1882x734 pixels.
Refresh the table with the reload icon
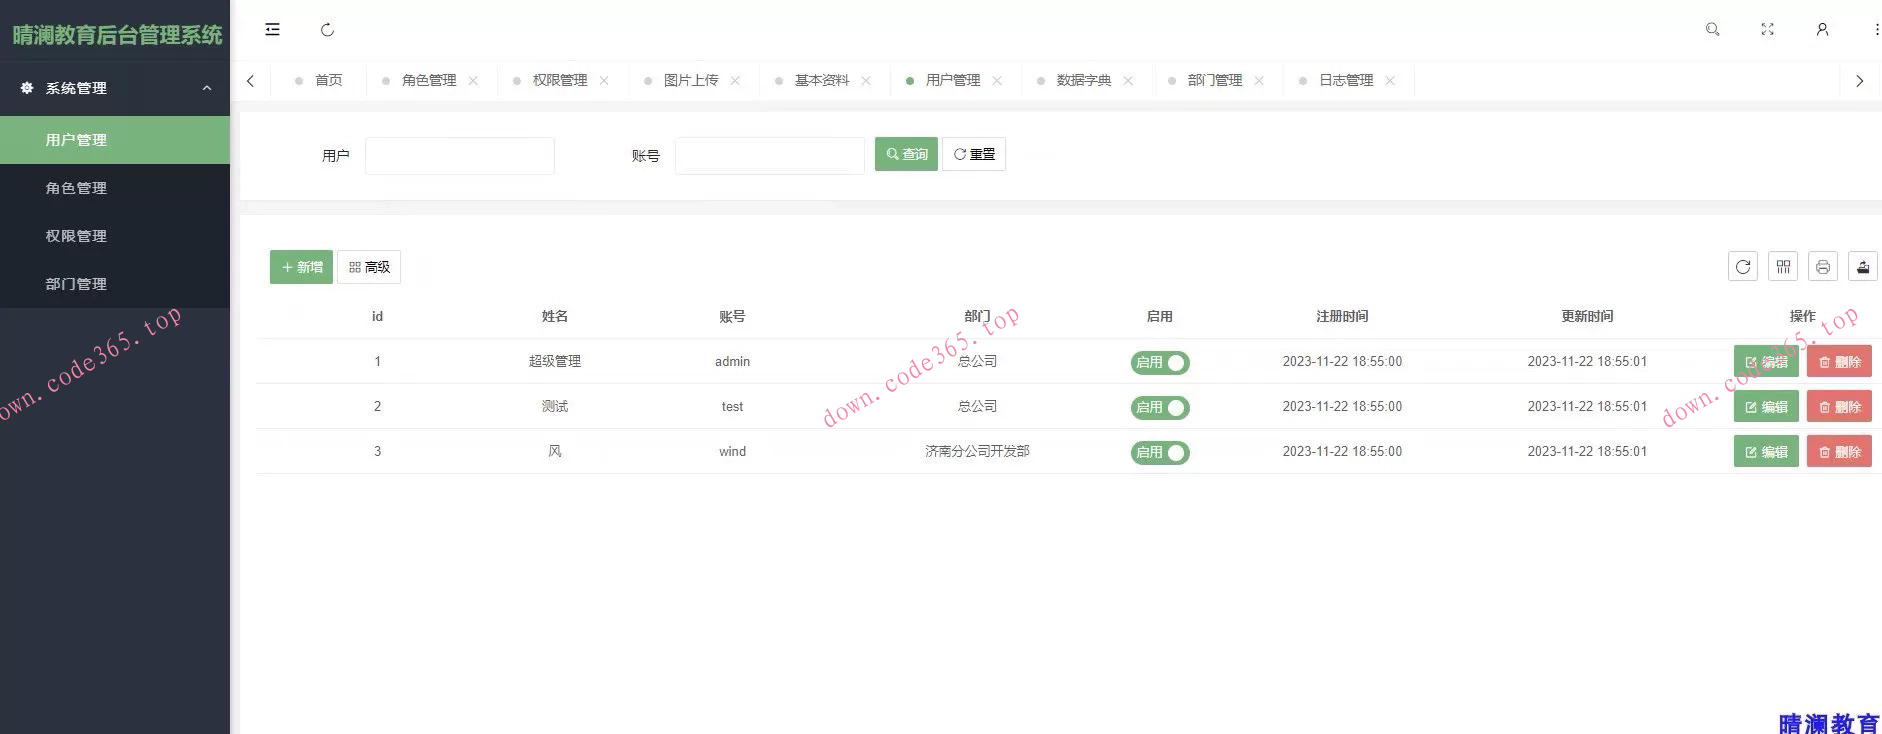[x=1743, y=267]
